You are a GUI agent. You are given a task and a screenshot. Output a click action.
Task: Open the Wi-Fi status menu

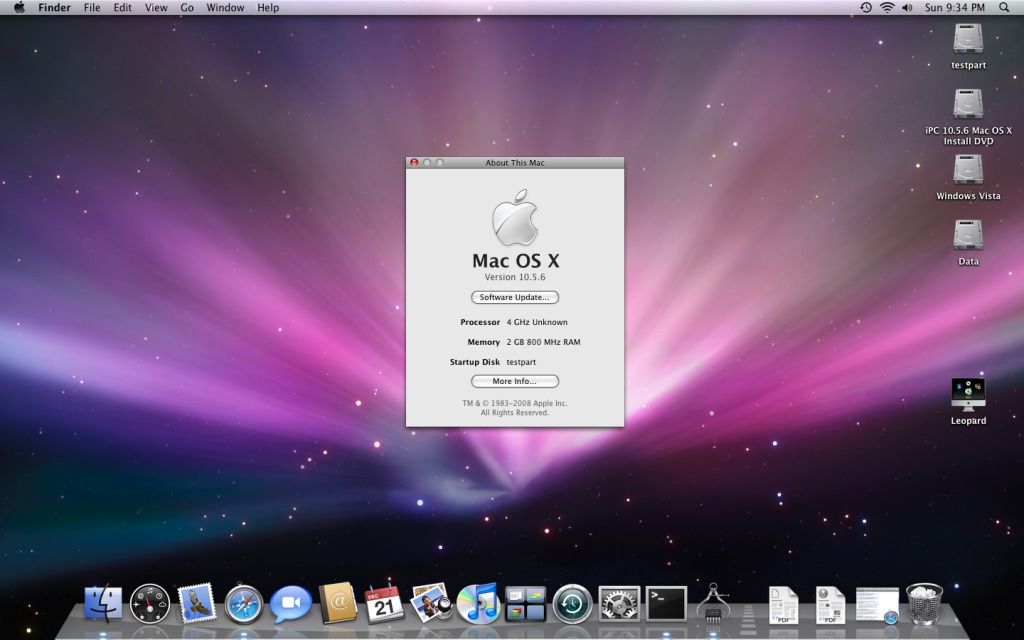[887, 7]
